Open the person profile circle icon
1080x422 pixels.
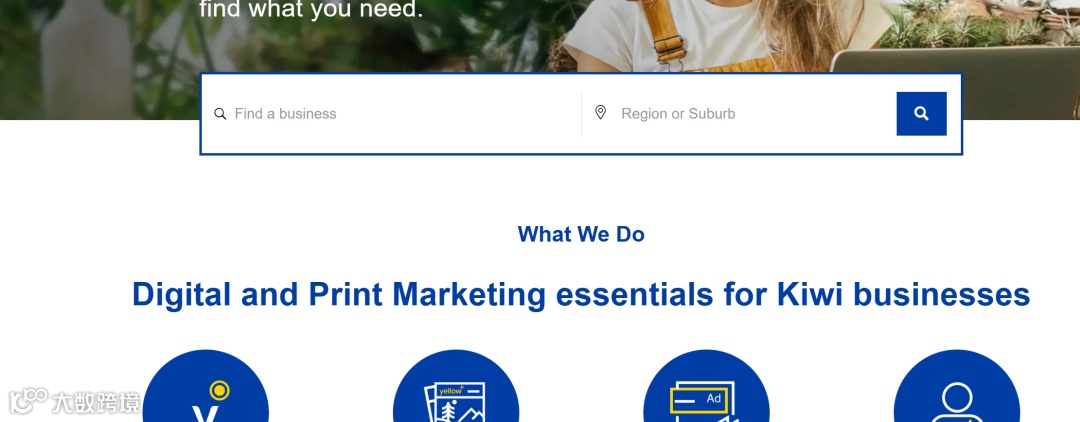(x=957, y=387)
